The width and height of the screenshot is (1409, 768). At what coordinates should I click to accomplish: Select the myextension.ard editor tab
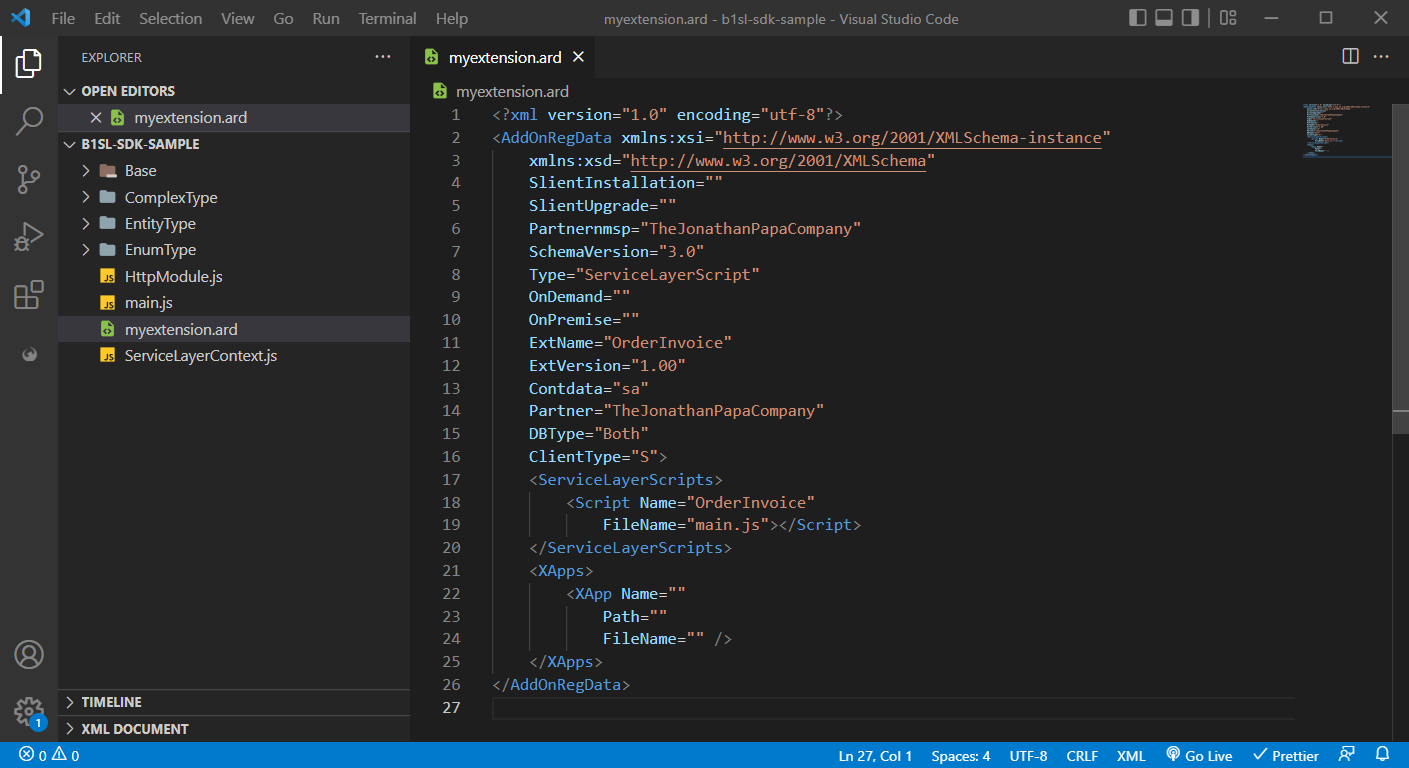coord(505,57)
